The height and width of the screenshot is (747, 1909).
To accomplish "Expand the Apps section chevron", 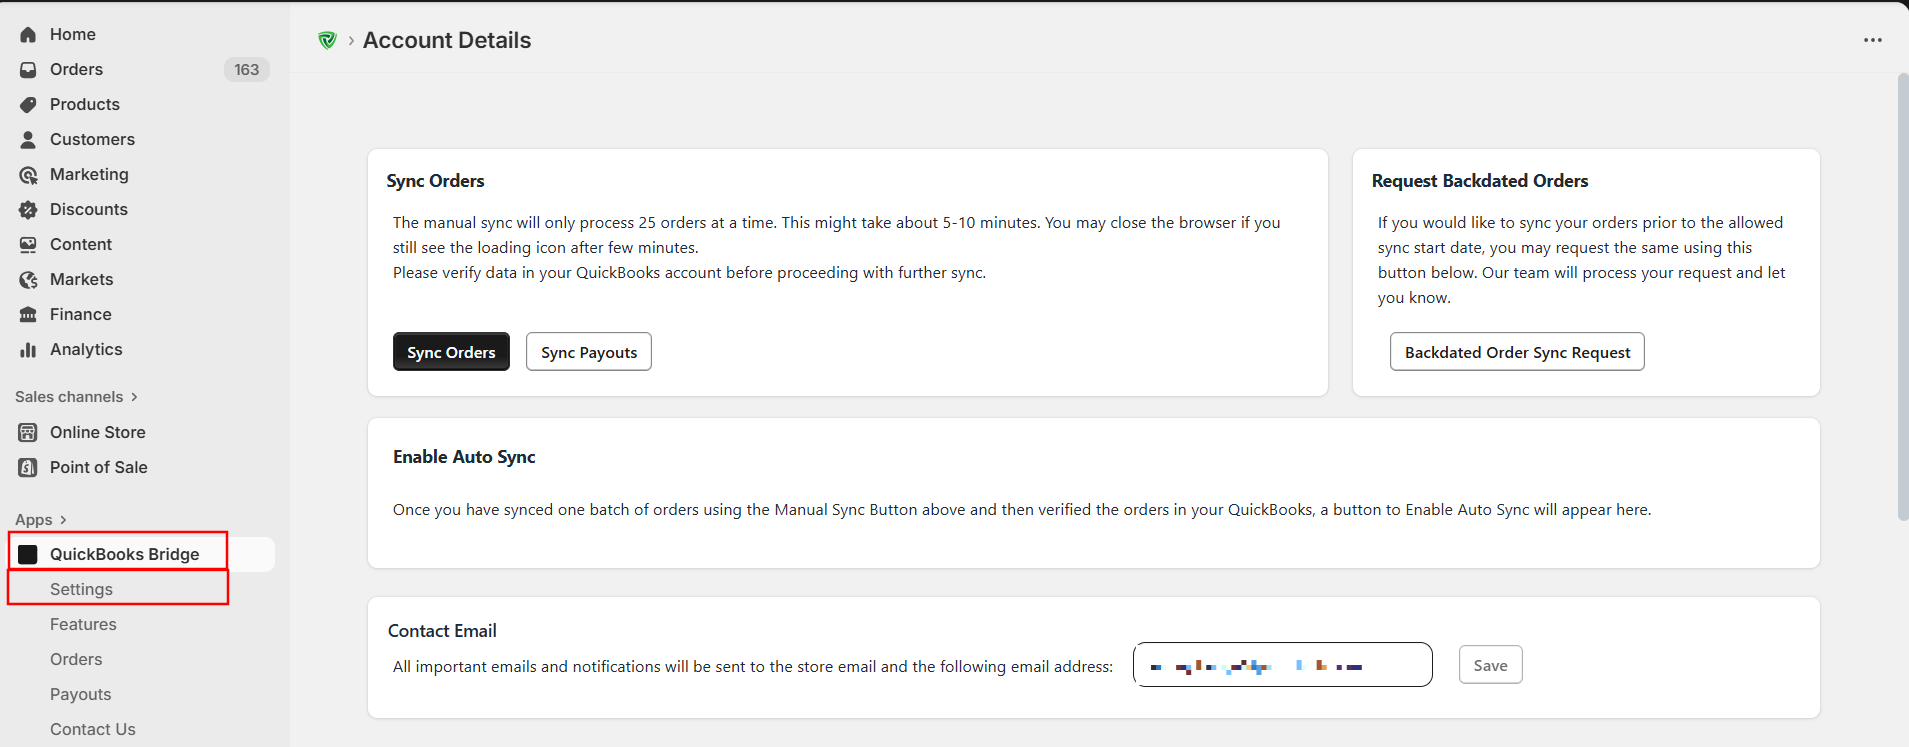I will tap(63, 520).
